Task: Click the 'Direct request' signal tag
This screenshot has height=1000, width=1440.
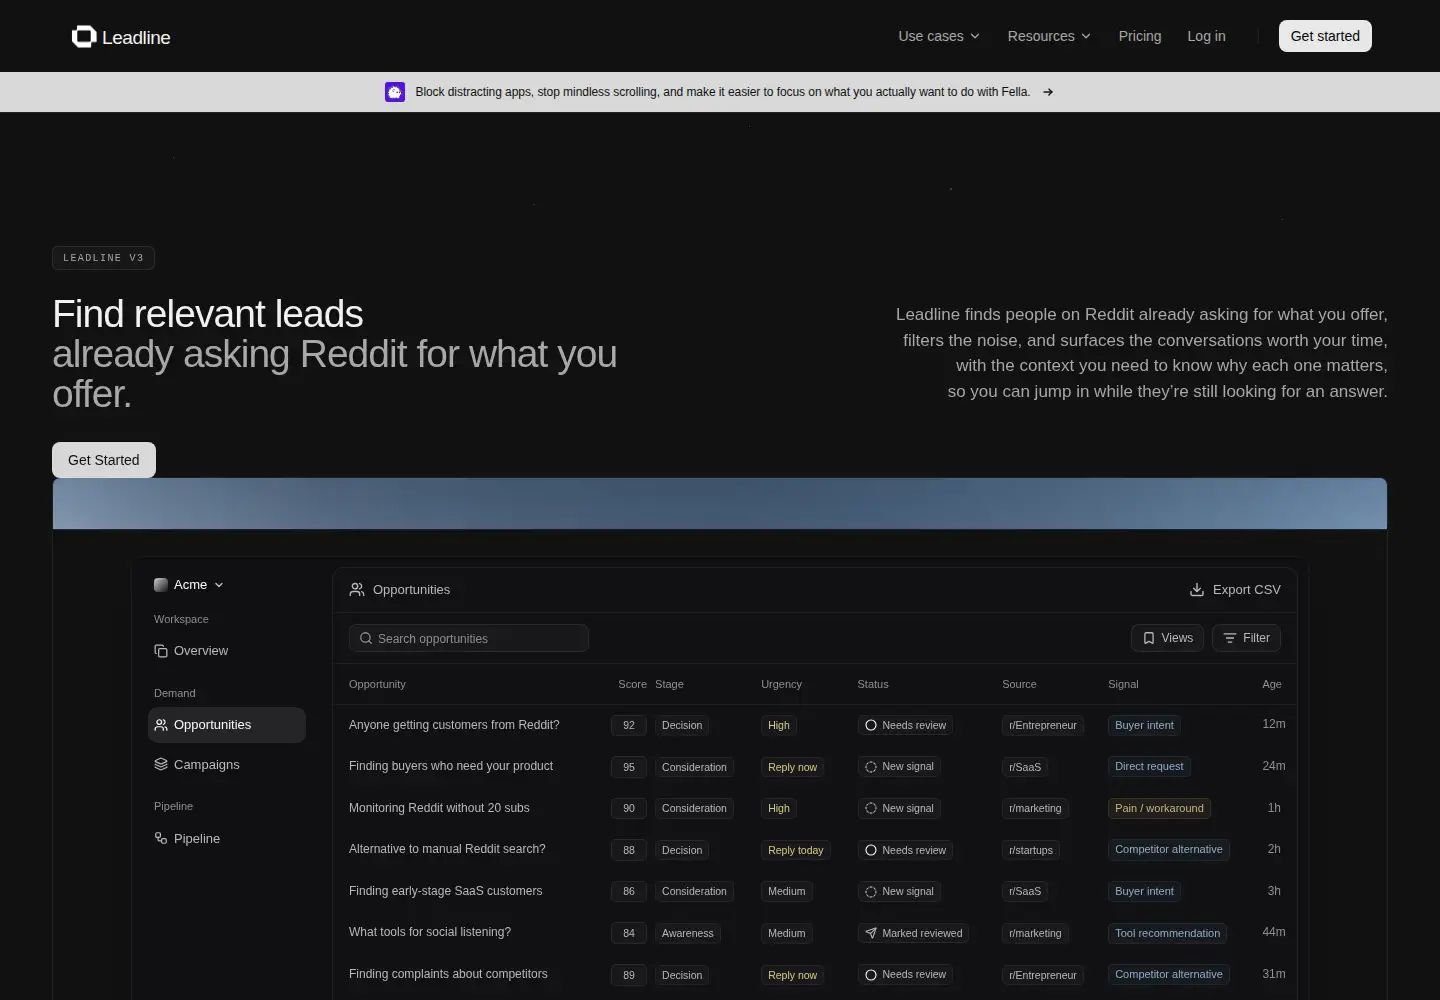Action: point(1149,767)
